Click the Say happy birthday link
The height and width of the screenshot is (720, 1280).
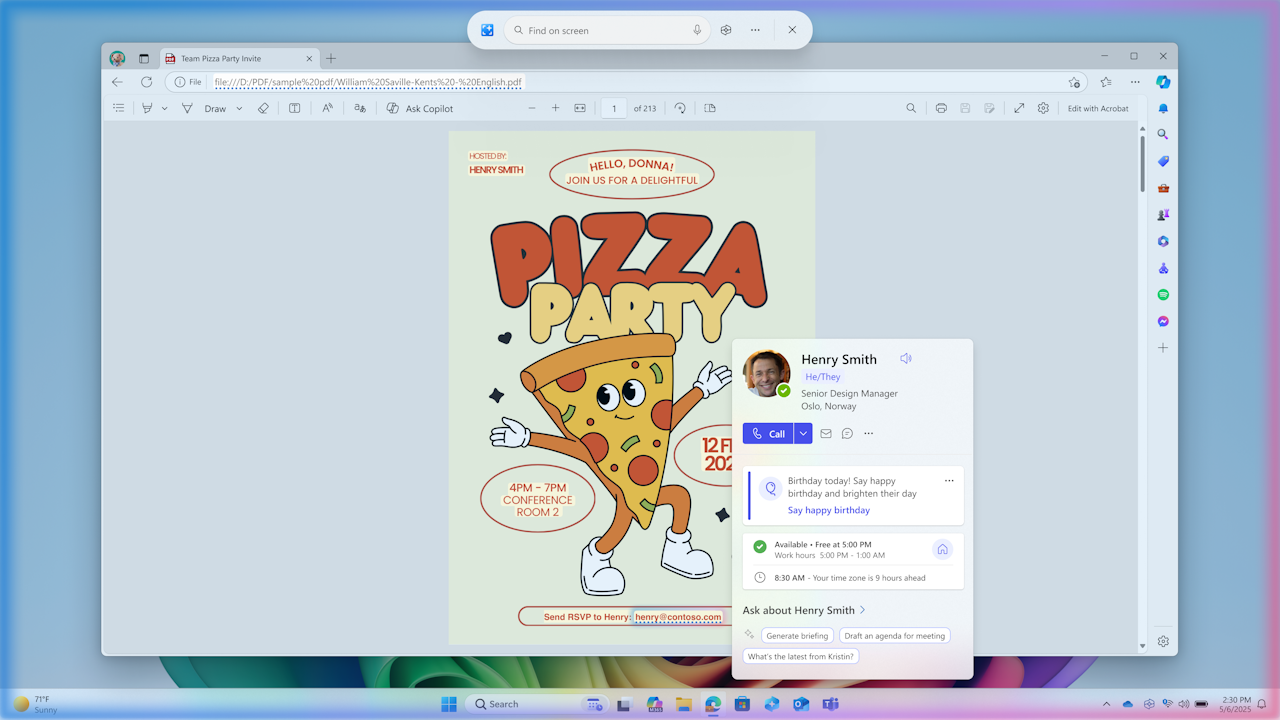point(828,510)
